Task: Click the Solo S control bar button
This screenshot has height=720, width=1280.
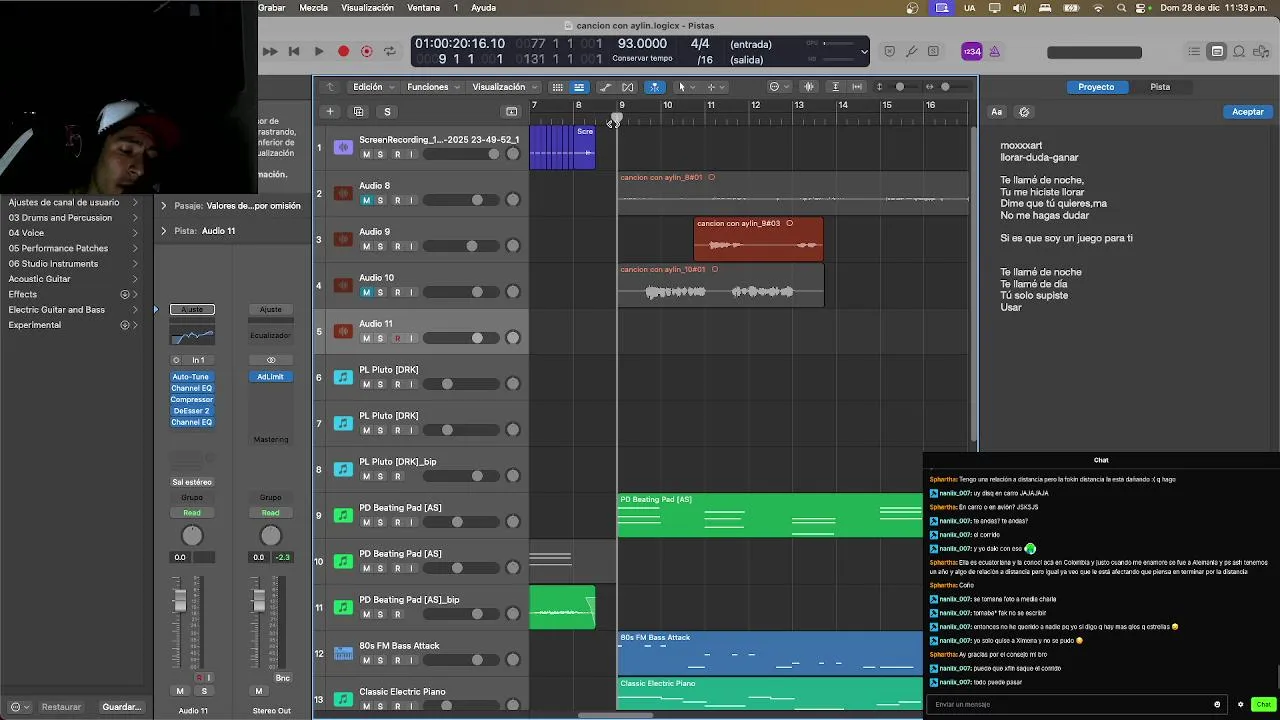Action: [933, 51]
